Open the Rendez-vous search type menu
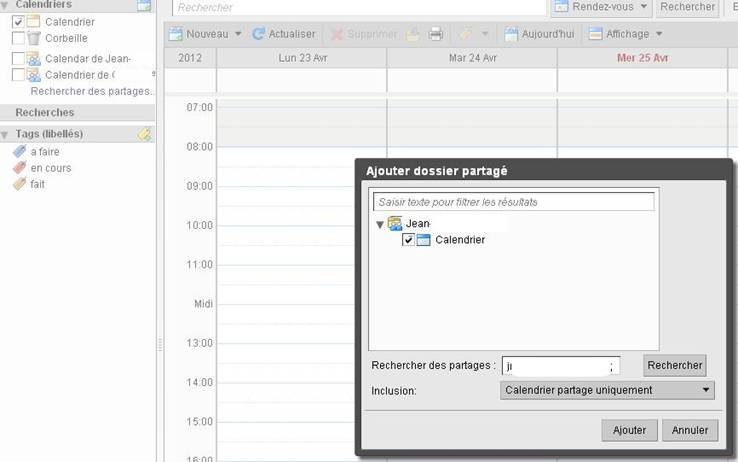The image size is (738, 462). coord(600,7)
